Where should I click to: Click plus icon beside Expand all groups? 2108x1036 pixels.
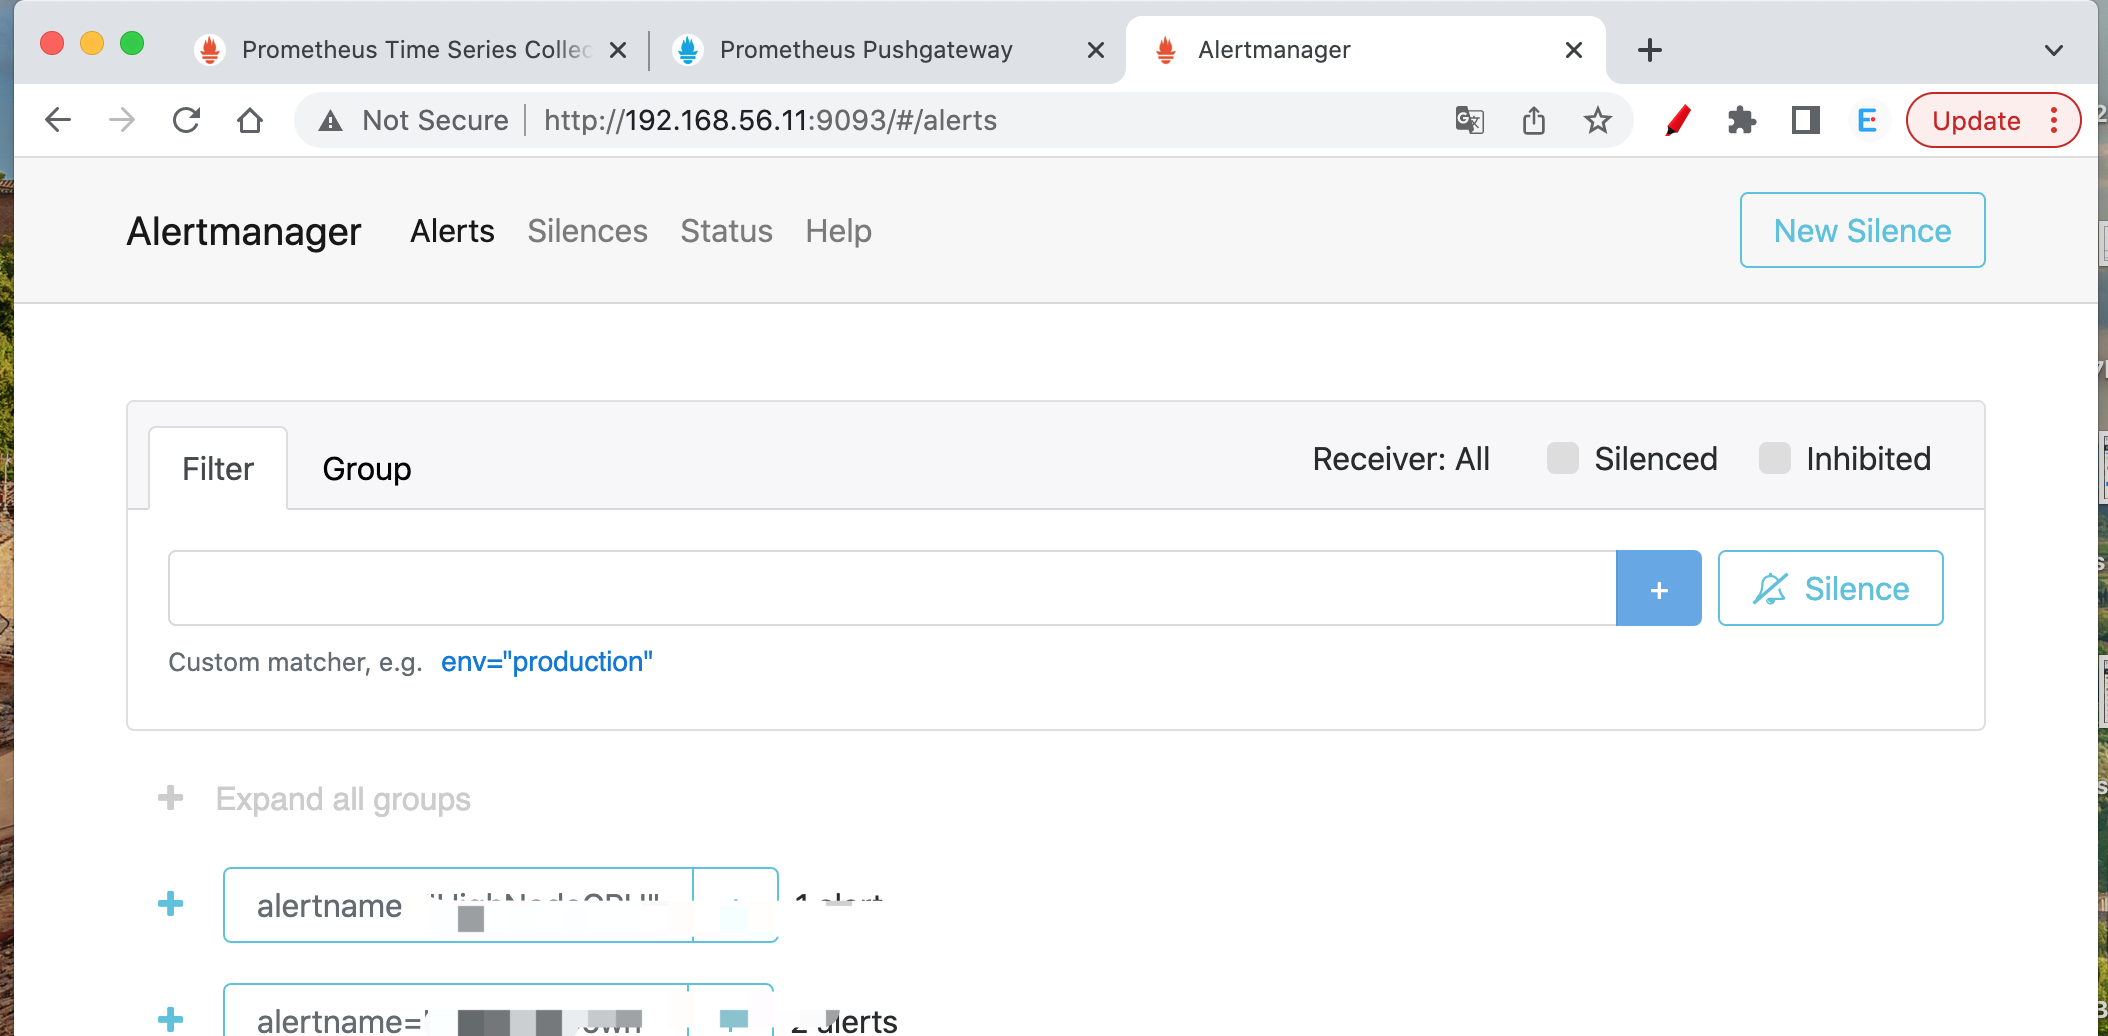coord(171,798)
